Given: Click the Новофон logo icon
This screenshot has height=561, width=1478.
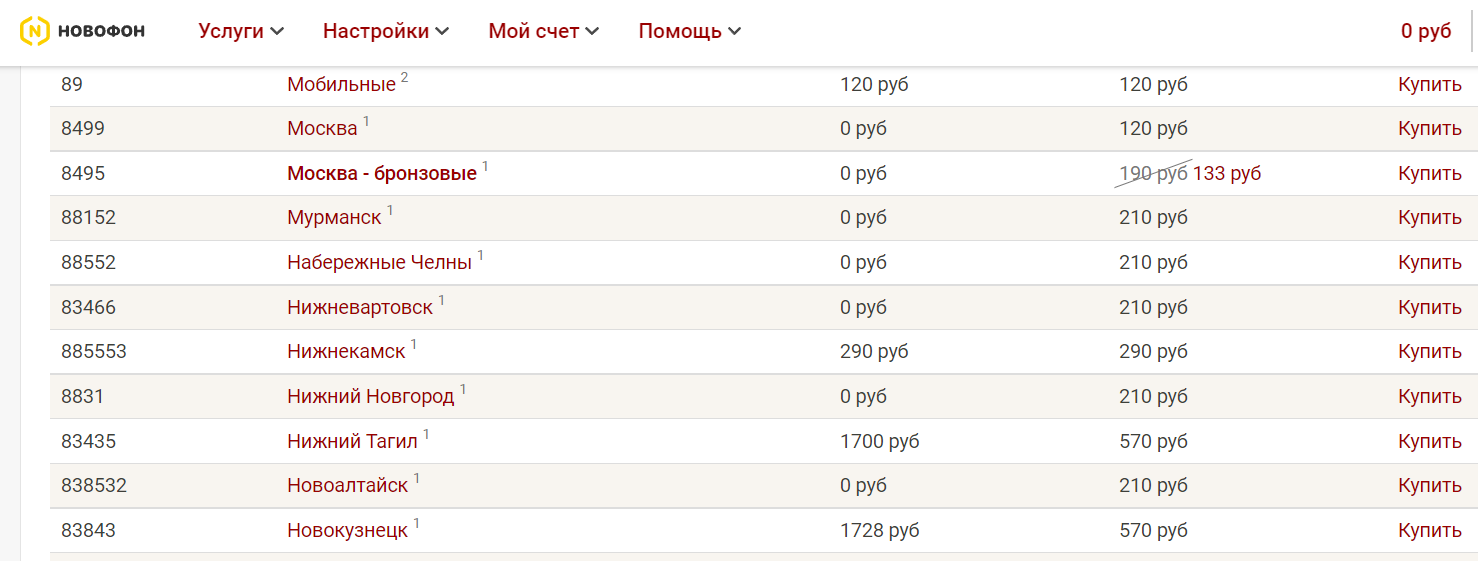Looking at the screenshot, I should pyautogui.click(x=35, y=31).
